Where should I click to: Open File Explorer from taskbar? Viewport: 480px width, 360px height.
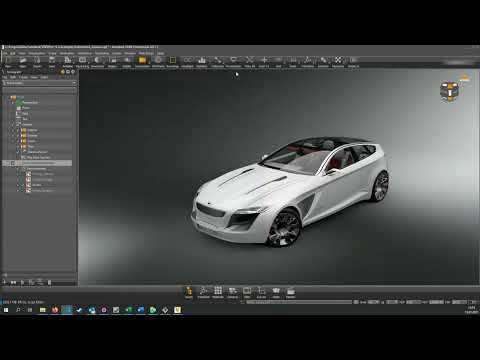(x=43, y=310)
